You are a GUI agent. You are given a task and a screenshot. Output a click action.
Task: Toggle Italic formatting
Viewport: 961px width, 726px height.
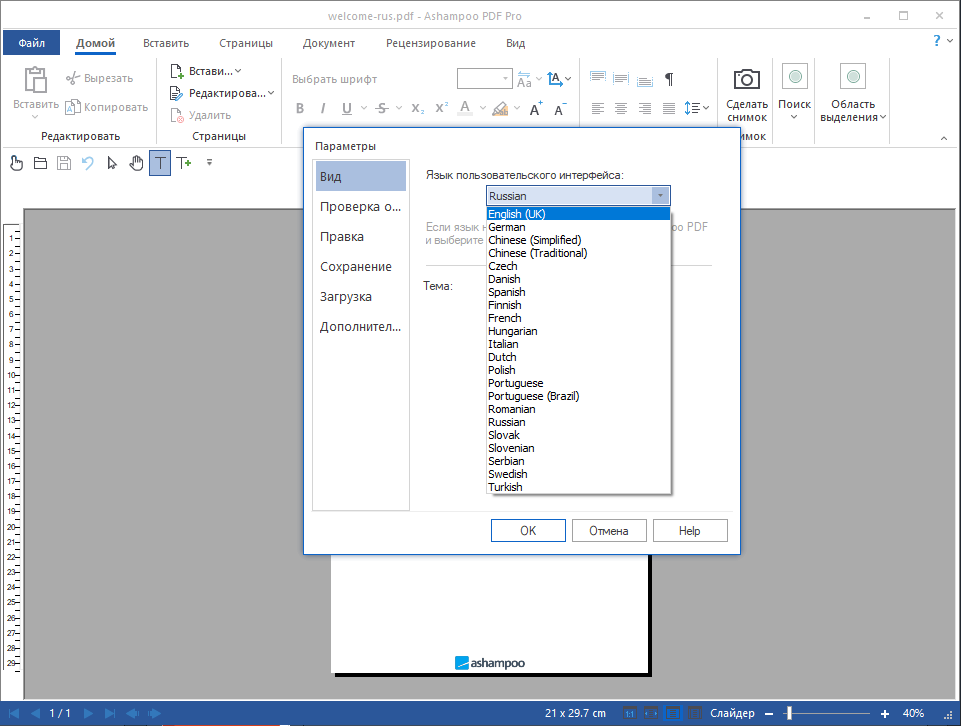click(323, 108)
